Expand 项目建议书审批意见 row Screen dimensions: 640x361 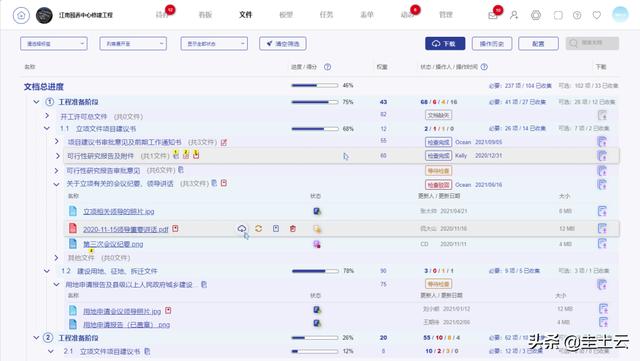(57, 141)
